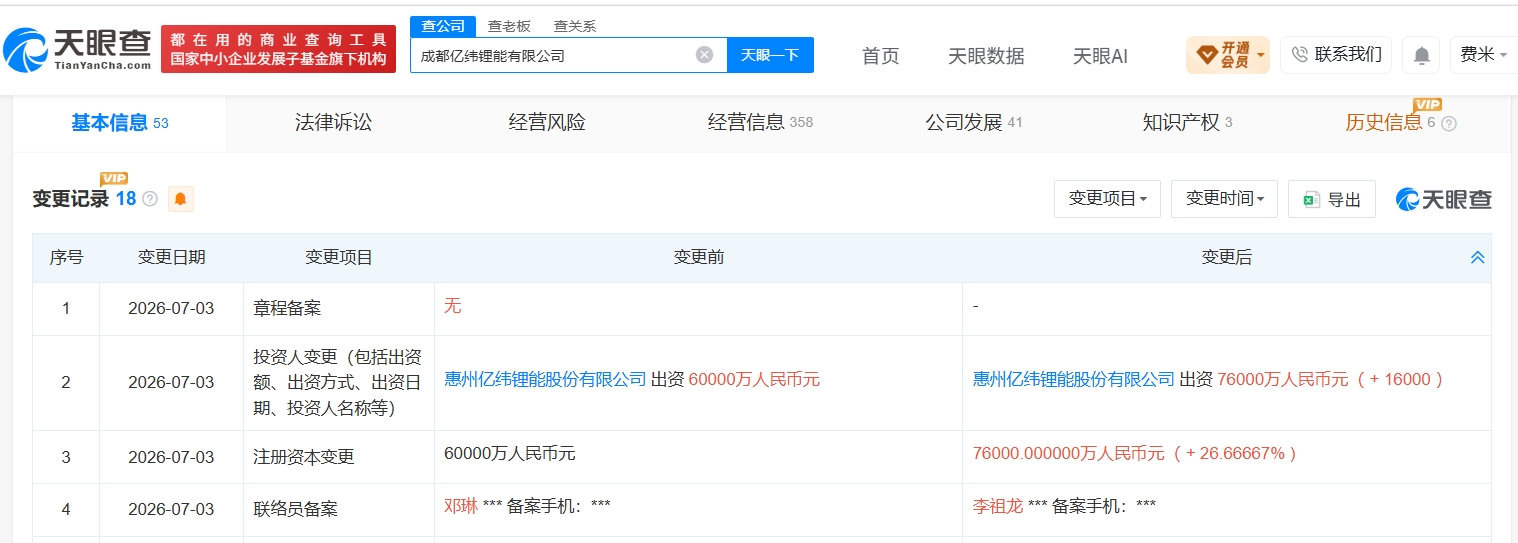Click the 序号 column header

pyautogui.click(x=66, y=258)
